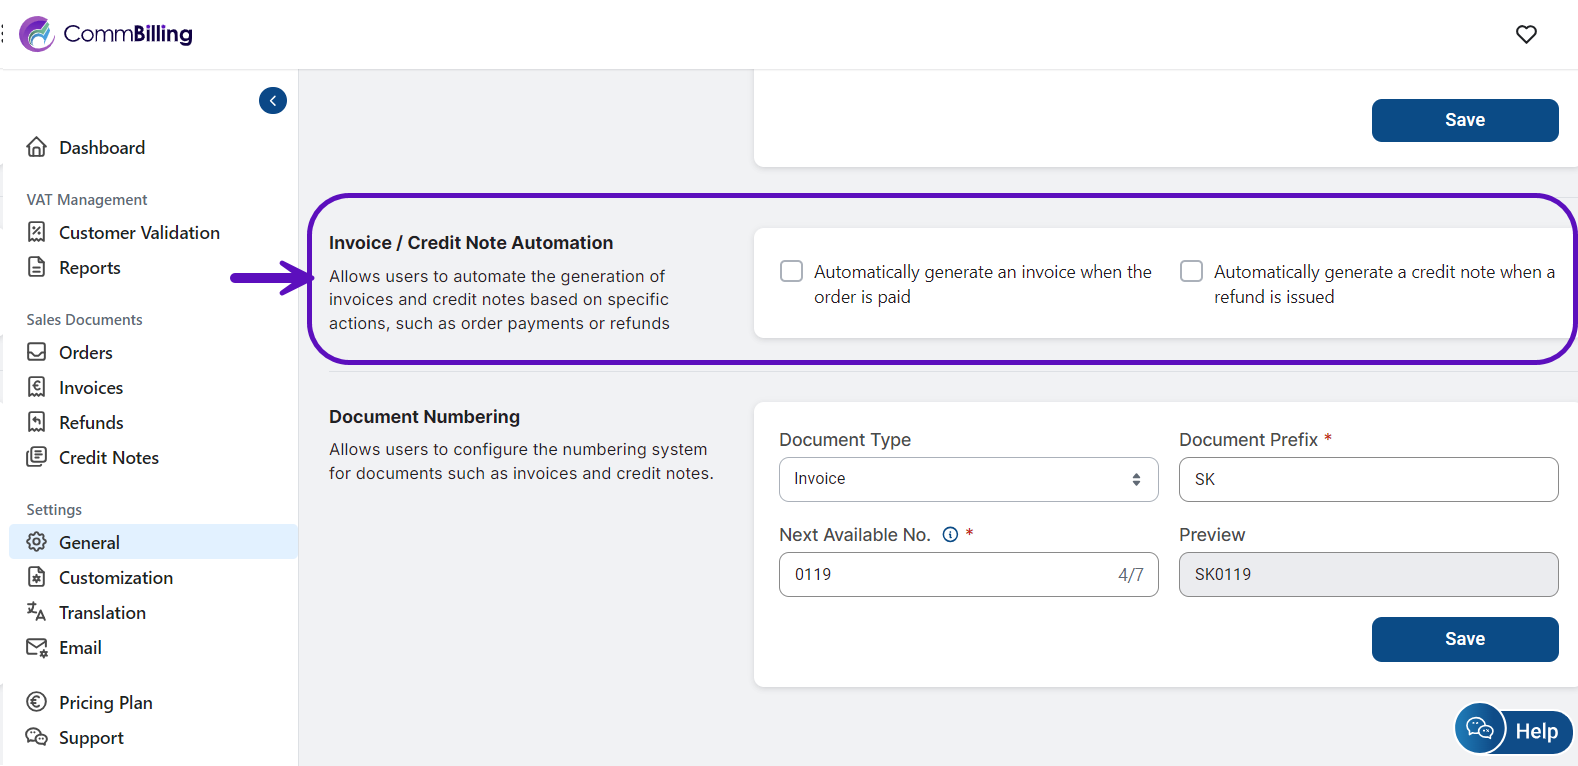This screenshot has width=1578, height=766.
Task: Click the Reports document icon
Action: pos(37,267)
